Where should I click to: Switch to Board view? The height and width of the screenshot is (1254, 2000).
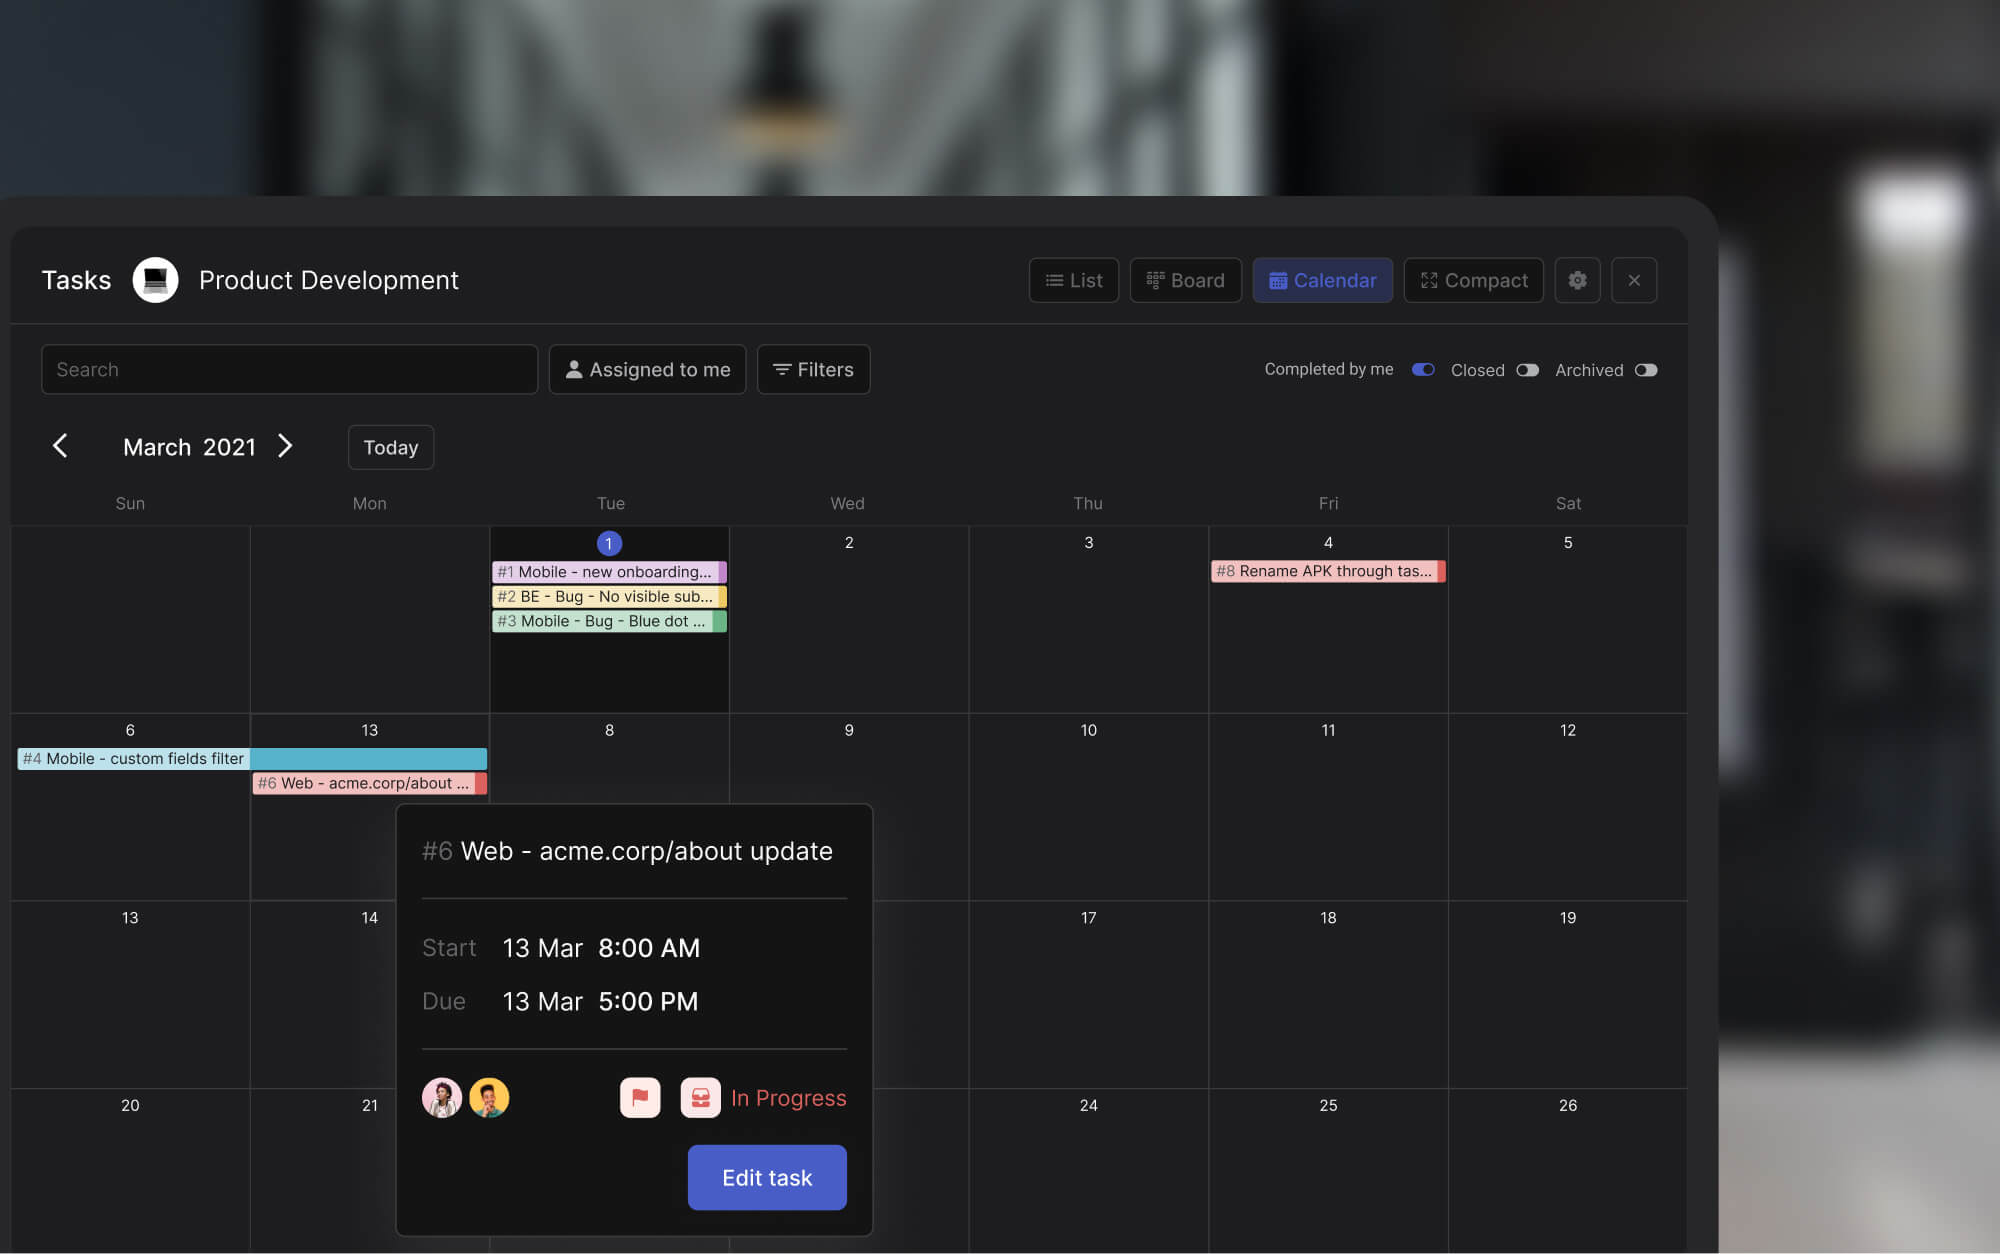[1185, 280]
